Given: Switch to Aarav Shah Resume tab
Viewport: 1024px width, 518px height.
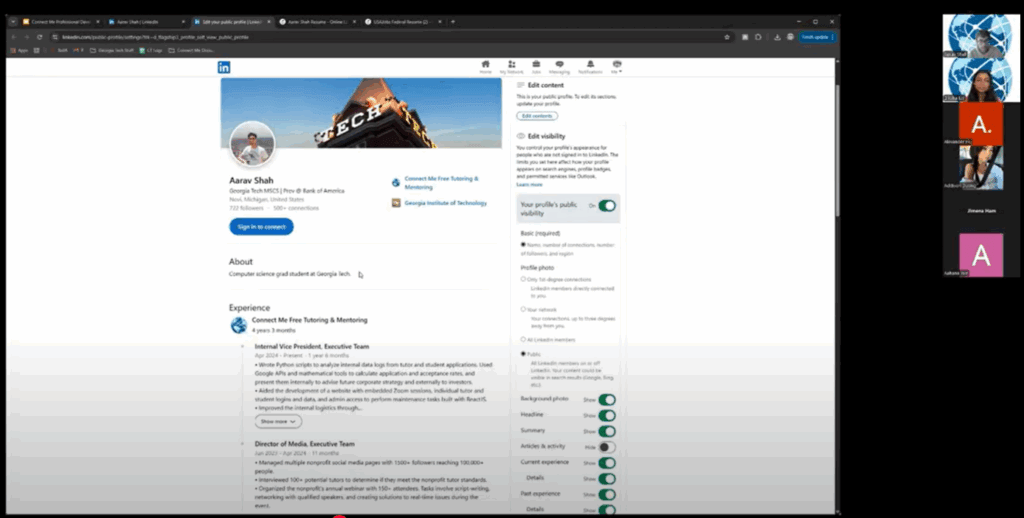Looking at the screenshot, I should (318, 22).
